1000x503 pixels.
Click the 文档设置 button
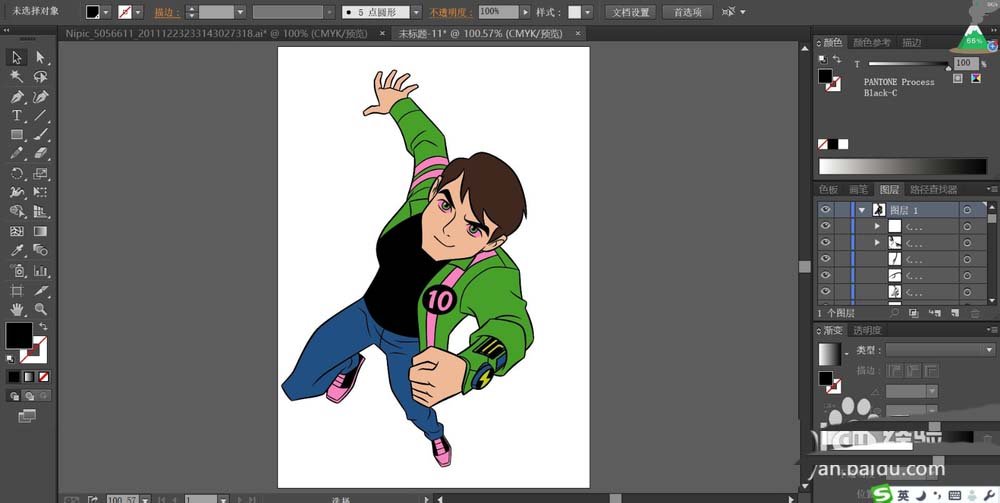tap(630, 12)
